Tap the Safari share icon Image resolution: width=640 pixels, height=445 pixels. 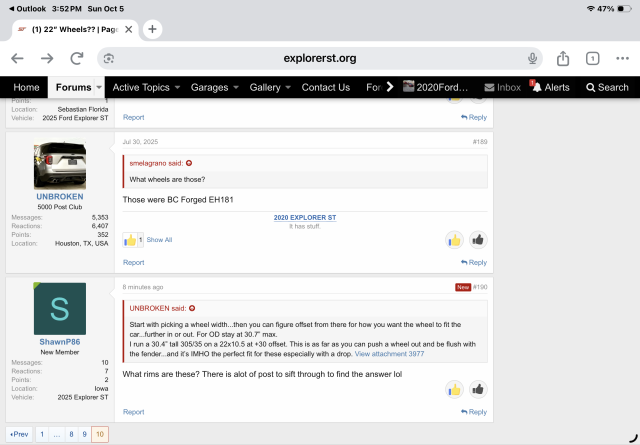tap(563, 58)
